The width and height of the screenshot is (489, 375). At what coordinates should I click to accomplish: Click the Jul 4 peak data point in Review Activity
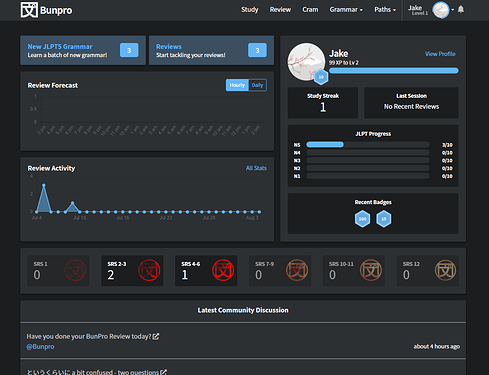44,185
